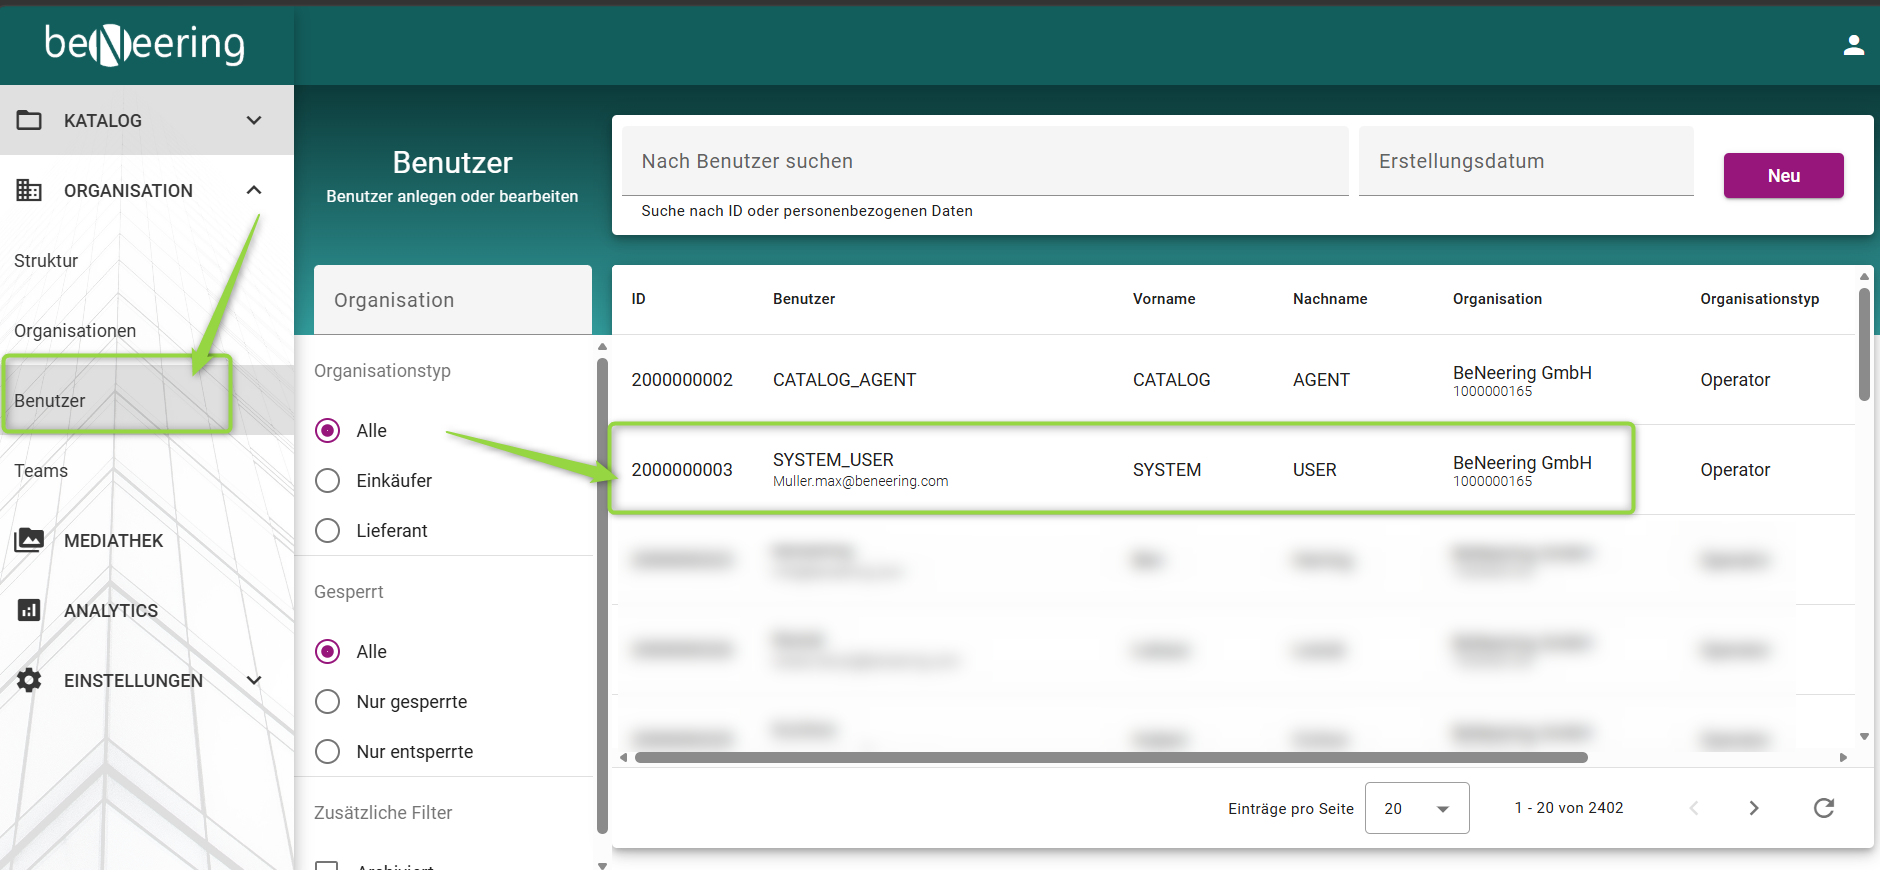Viewport: 1880px width, 870px height.
Task: Go to next page of results
Action: pyautogui.click(x=1753, y=808)
